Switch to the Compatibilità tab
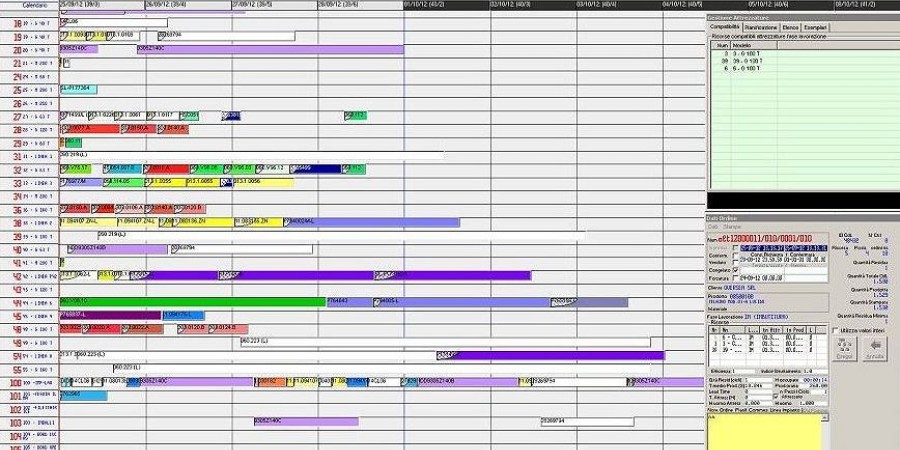This screenshot has width=900, height=450. point(725,27)
